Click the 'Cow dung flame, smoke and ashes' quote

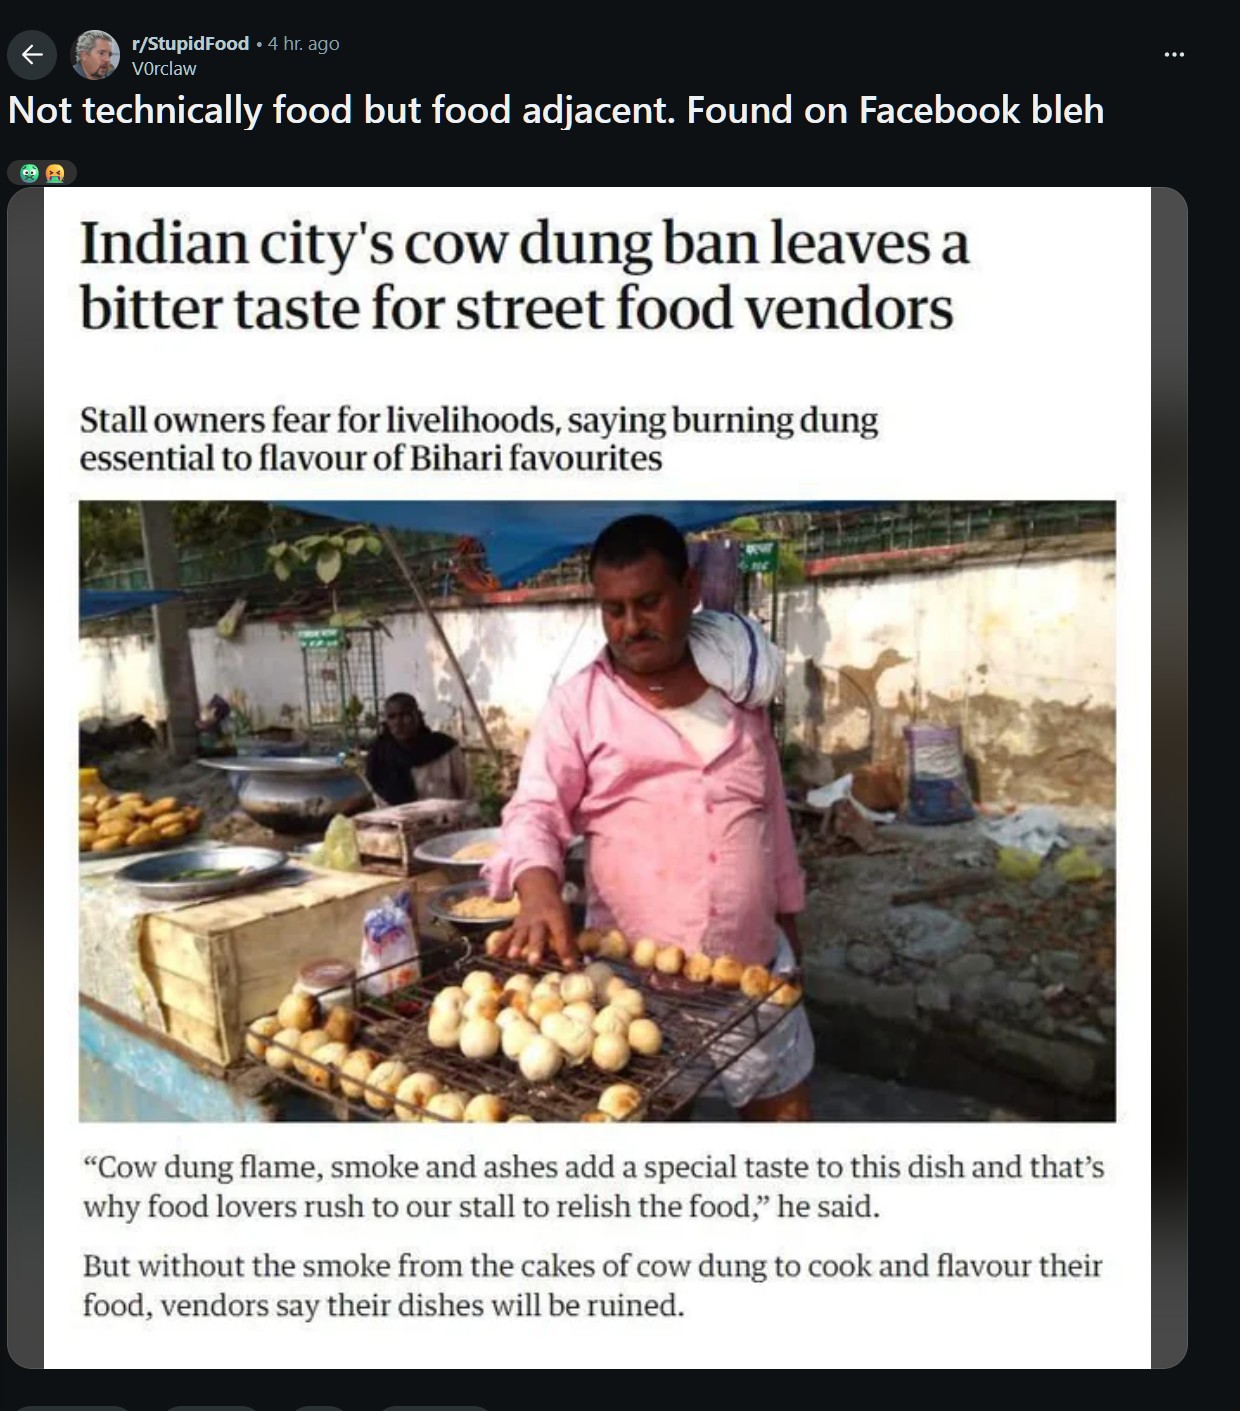[594, 1186]
